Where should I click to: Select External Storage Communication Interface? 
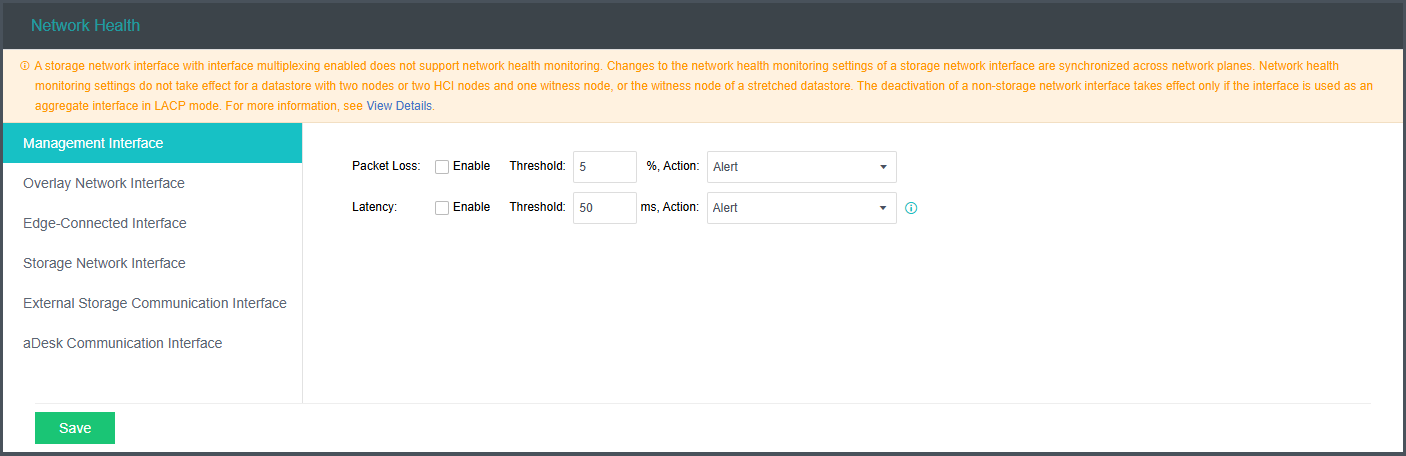(155, 303)
